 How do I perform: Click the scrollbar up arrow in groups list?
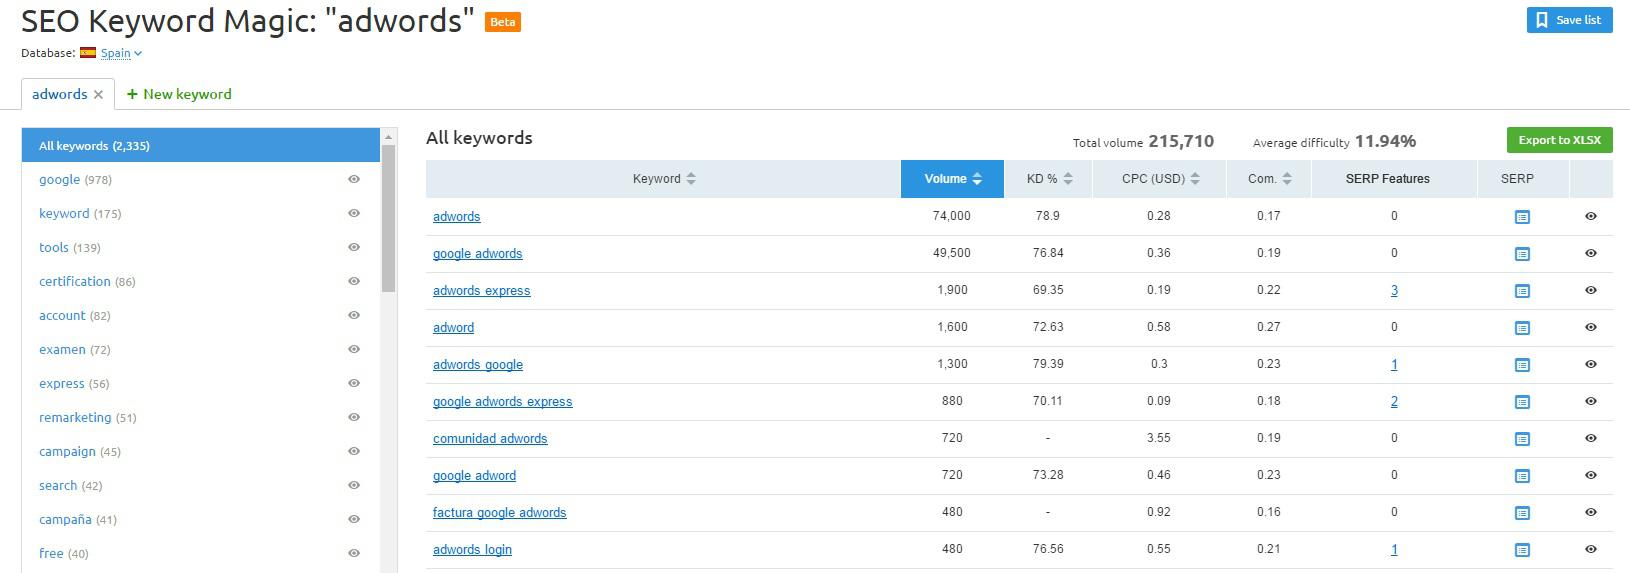pyautogui.click(x=389, y=137)
